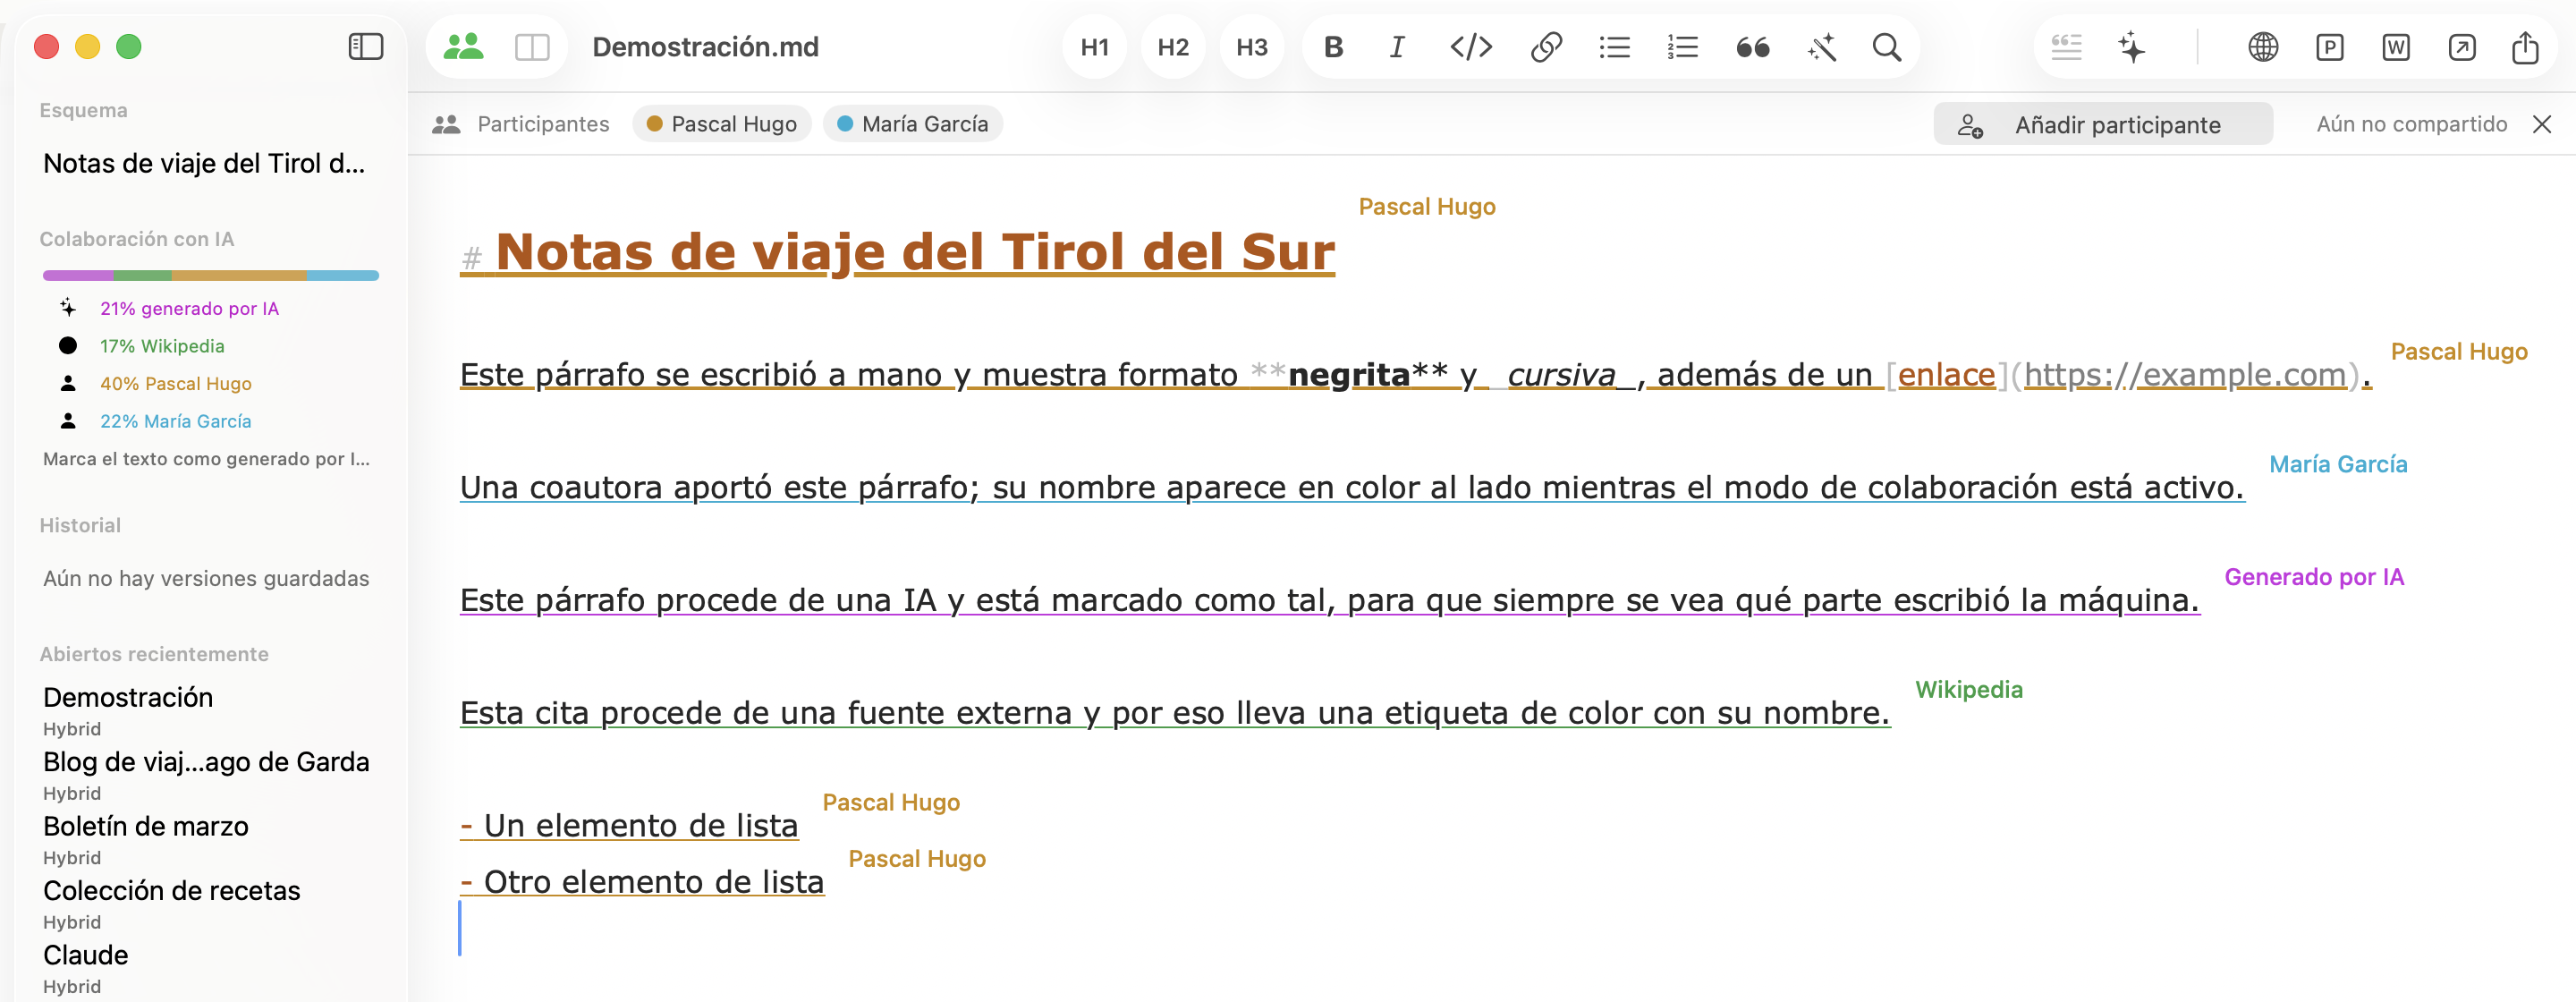Click the AI sparkle icon in toolbar
Viewport: 2576px width, 1002px height.
tap(2131, 47)
